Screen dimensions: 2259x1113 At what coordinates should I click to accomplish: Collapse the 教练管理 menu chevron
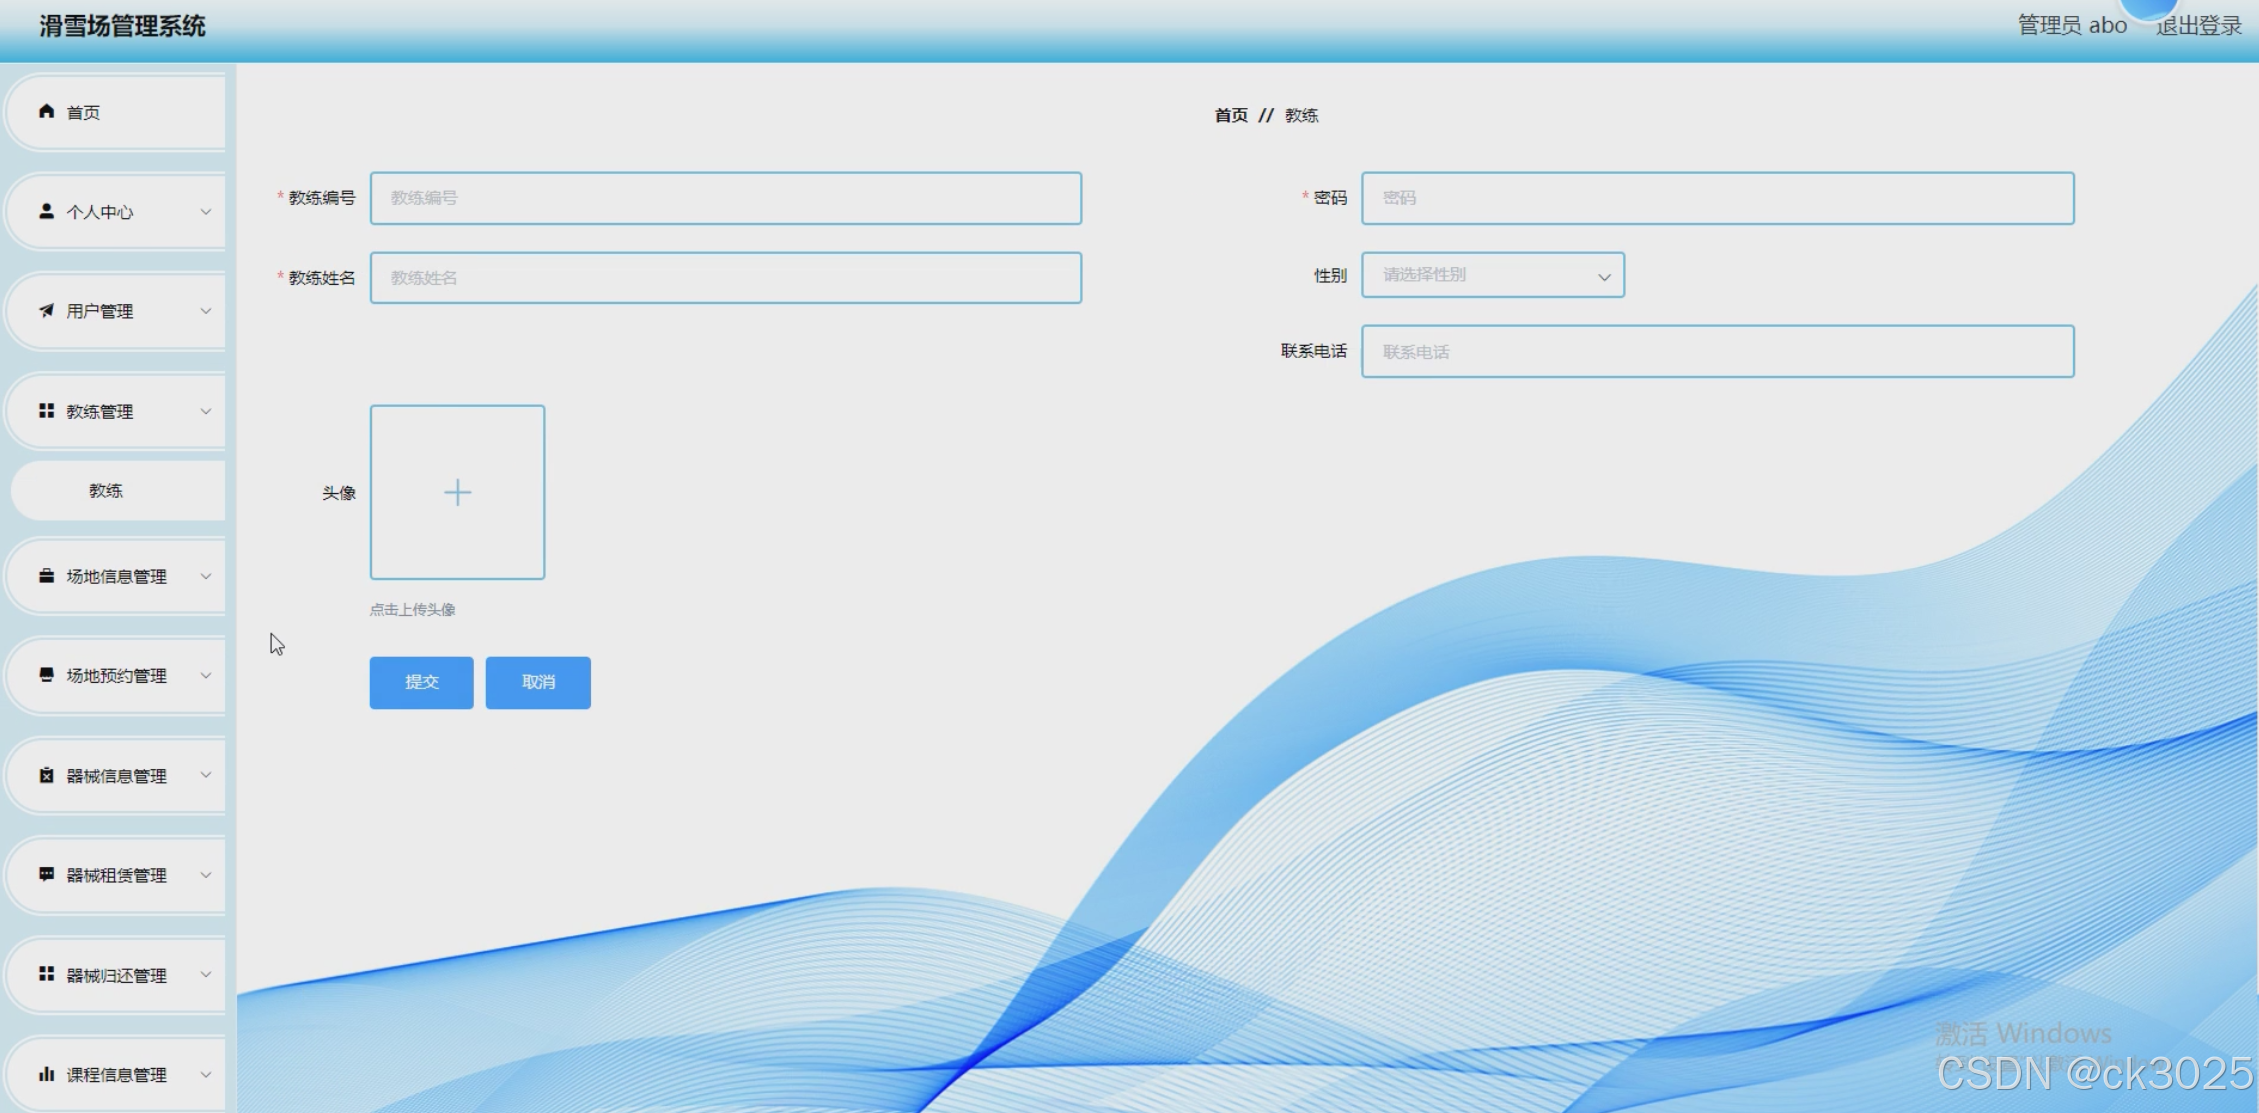click(206, 411)
